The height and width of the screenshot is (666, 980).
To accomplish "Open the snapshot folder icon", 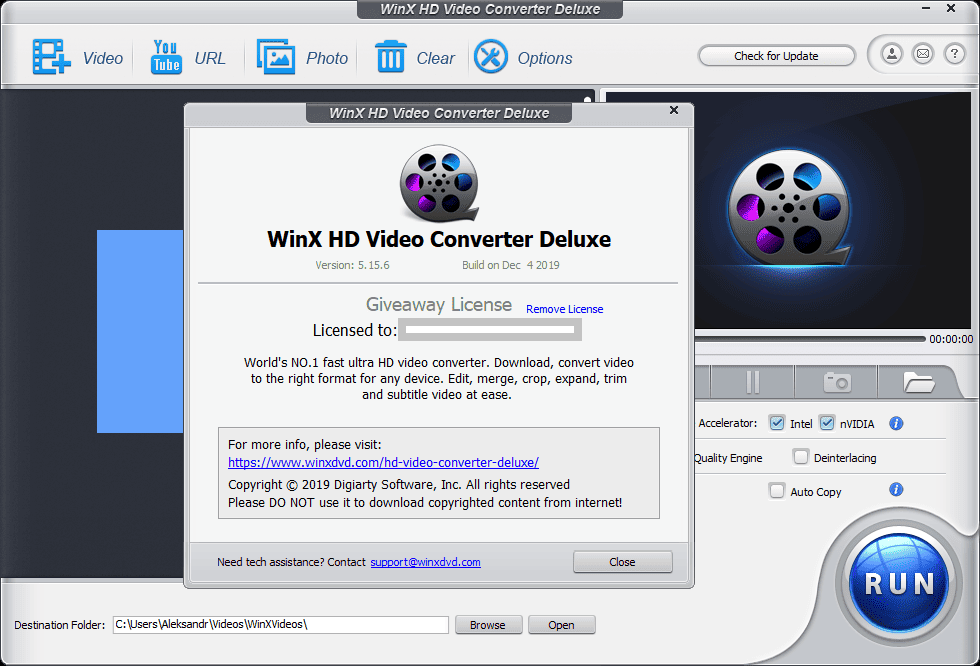I will click(x=918, y=382).
